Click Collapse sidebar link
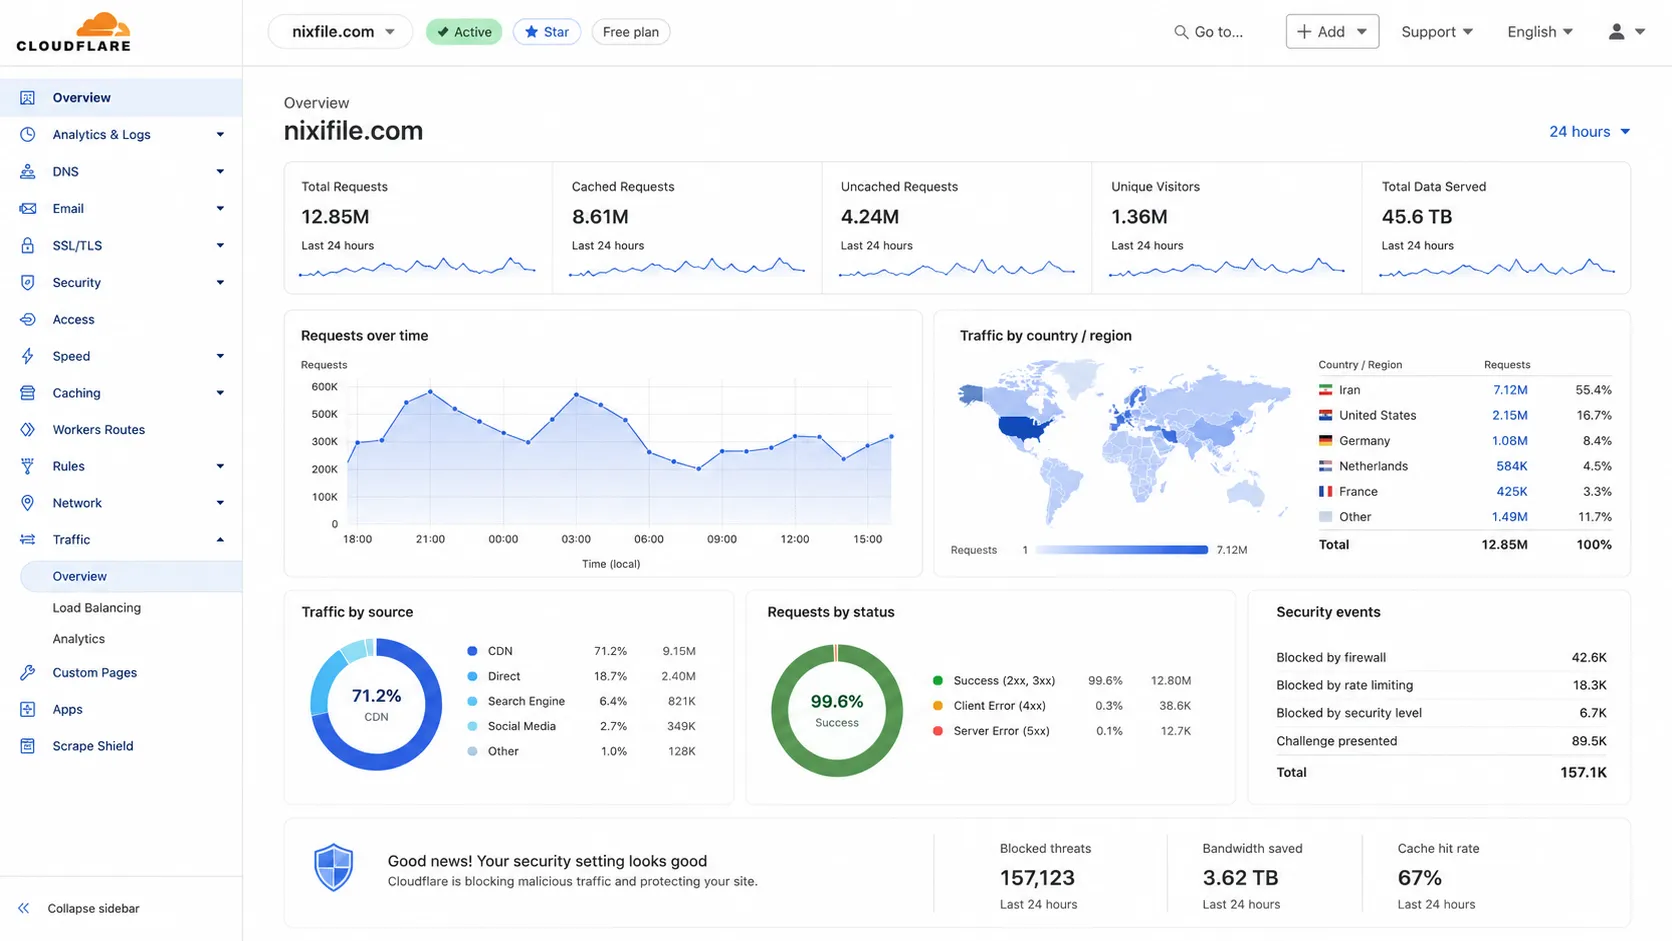The height and width of the screenshot is (941, 1672). (x=94, y=908)
